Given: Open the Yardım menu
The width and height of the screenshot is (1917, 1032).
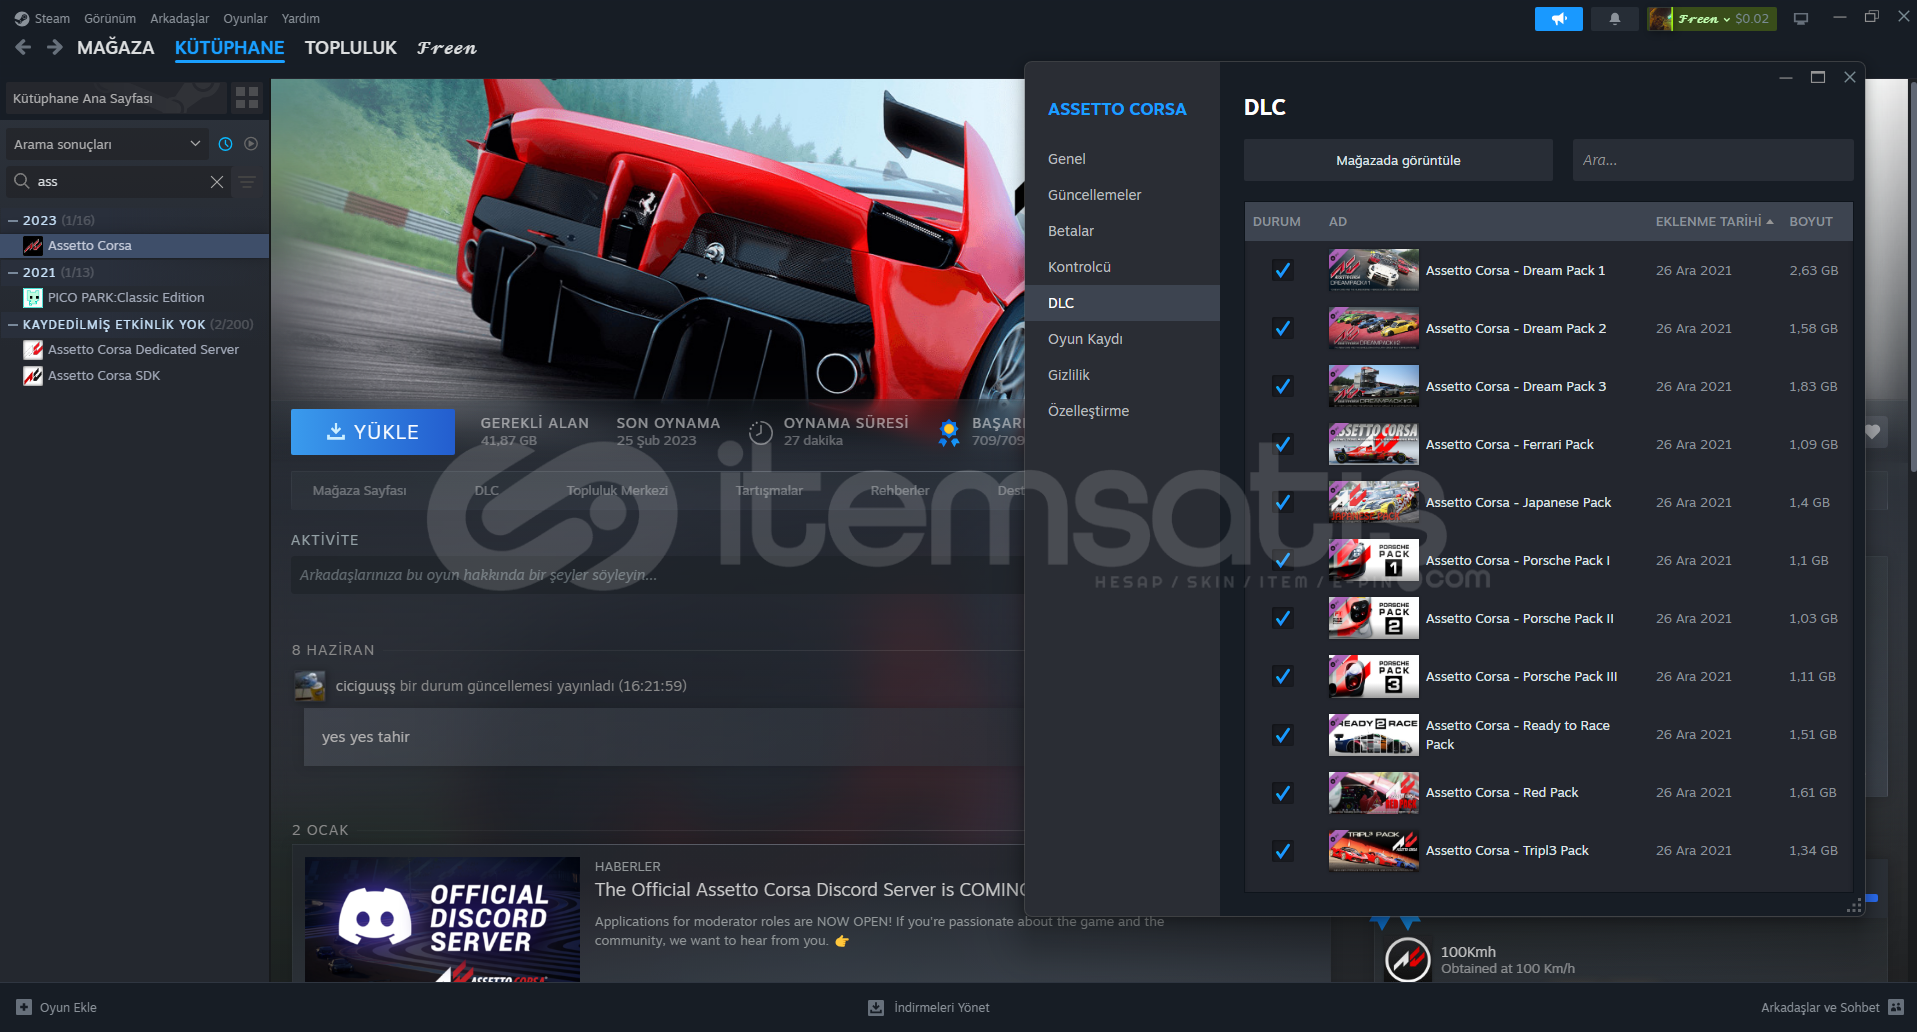Looking at the screenshot, I should [301, 18].
